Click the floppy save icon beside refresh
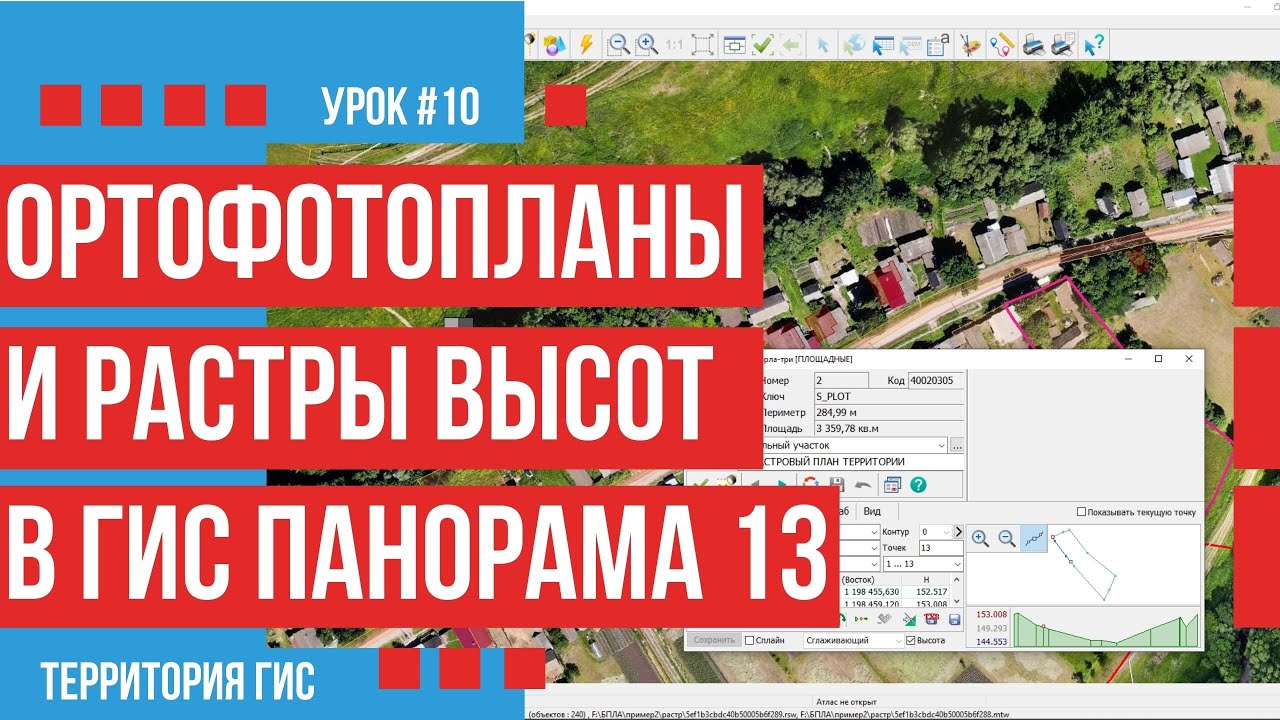 [x=837, y=484]
